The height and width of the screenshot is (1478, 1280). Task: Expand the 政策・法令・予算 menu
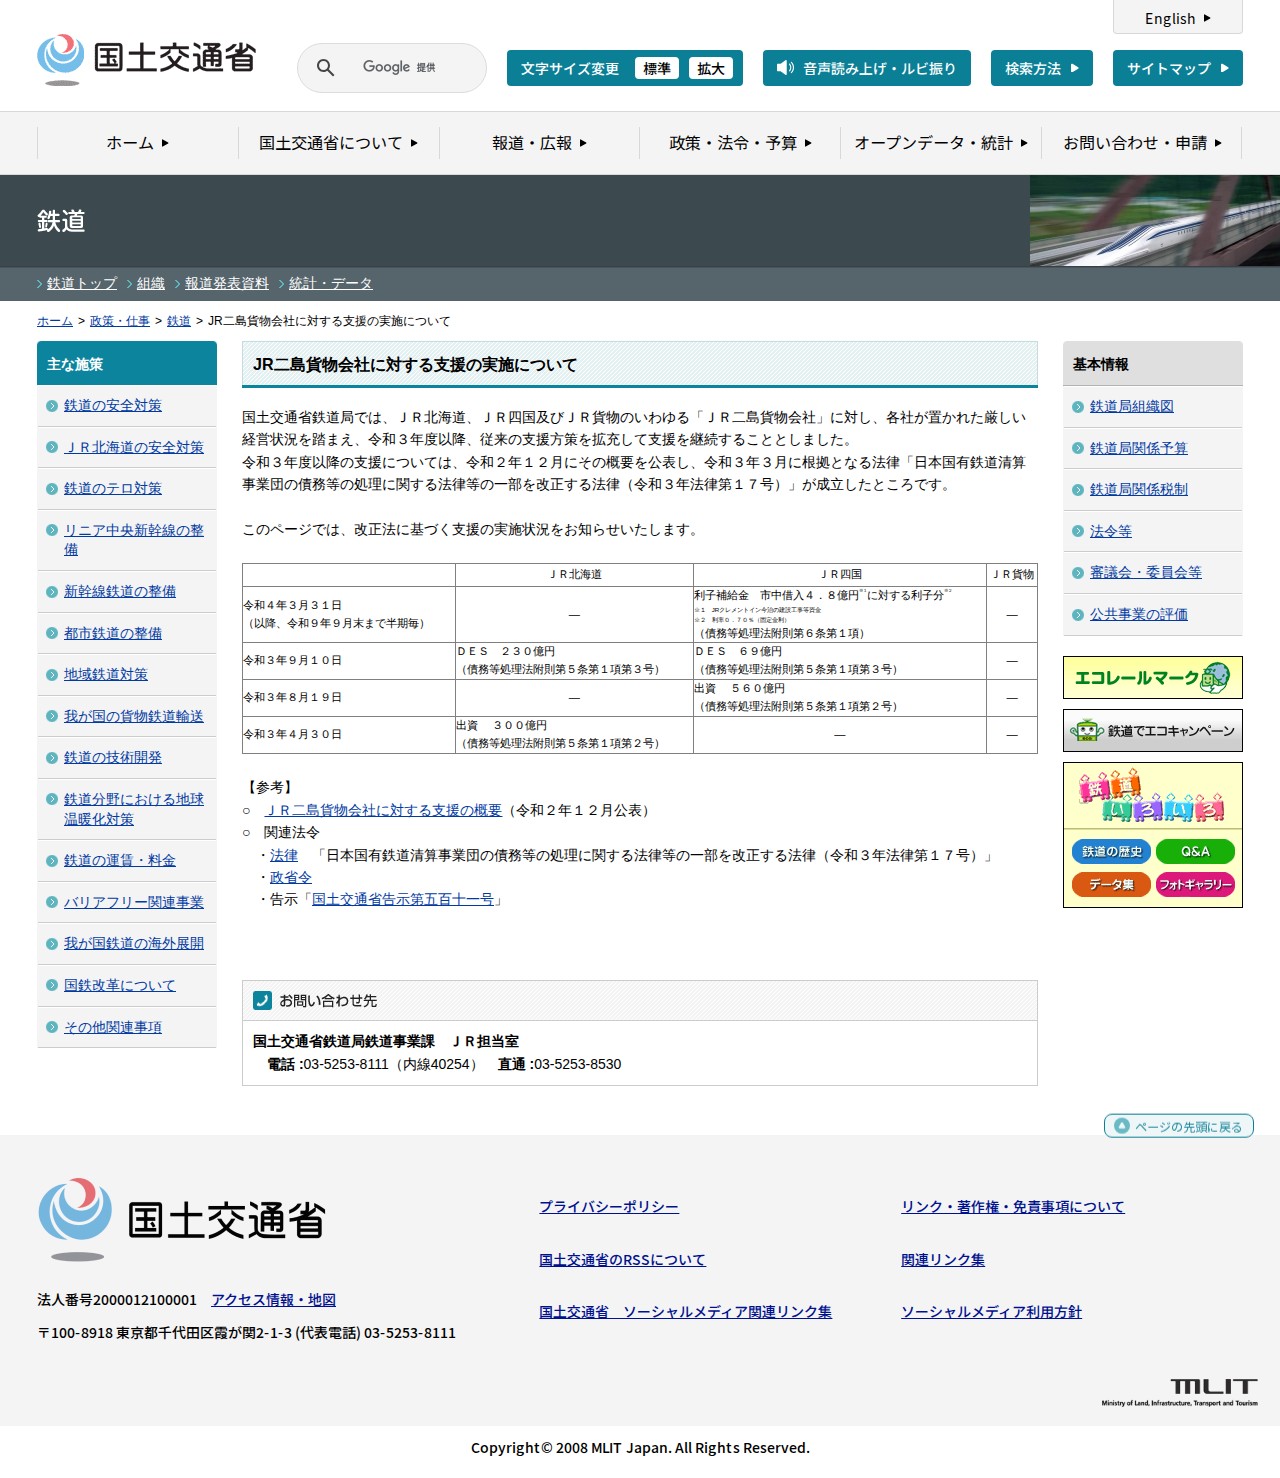pos(740,143)
